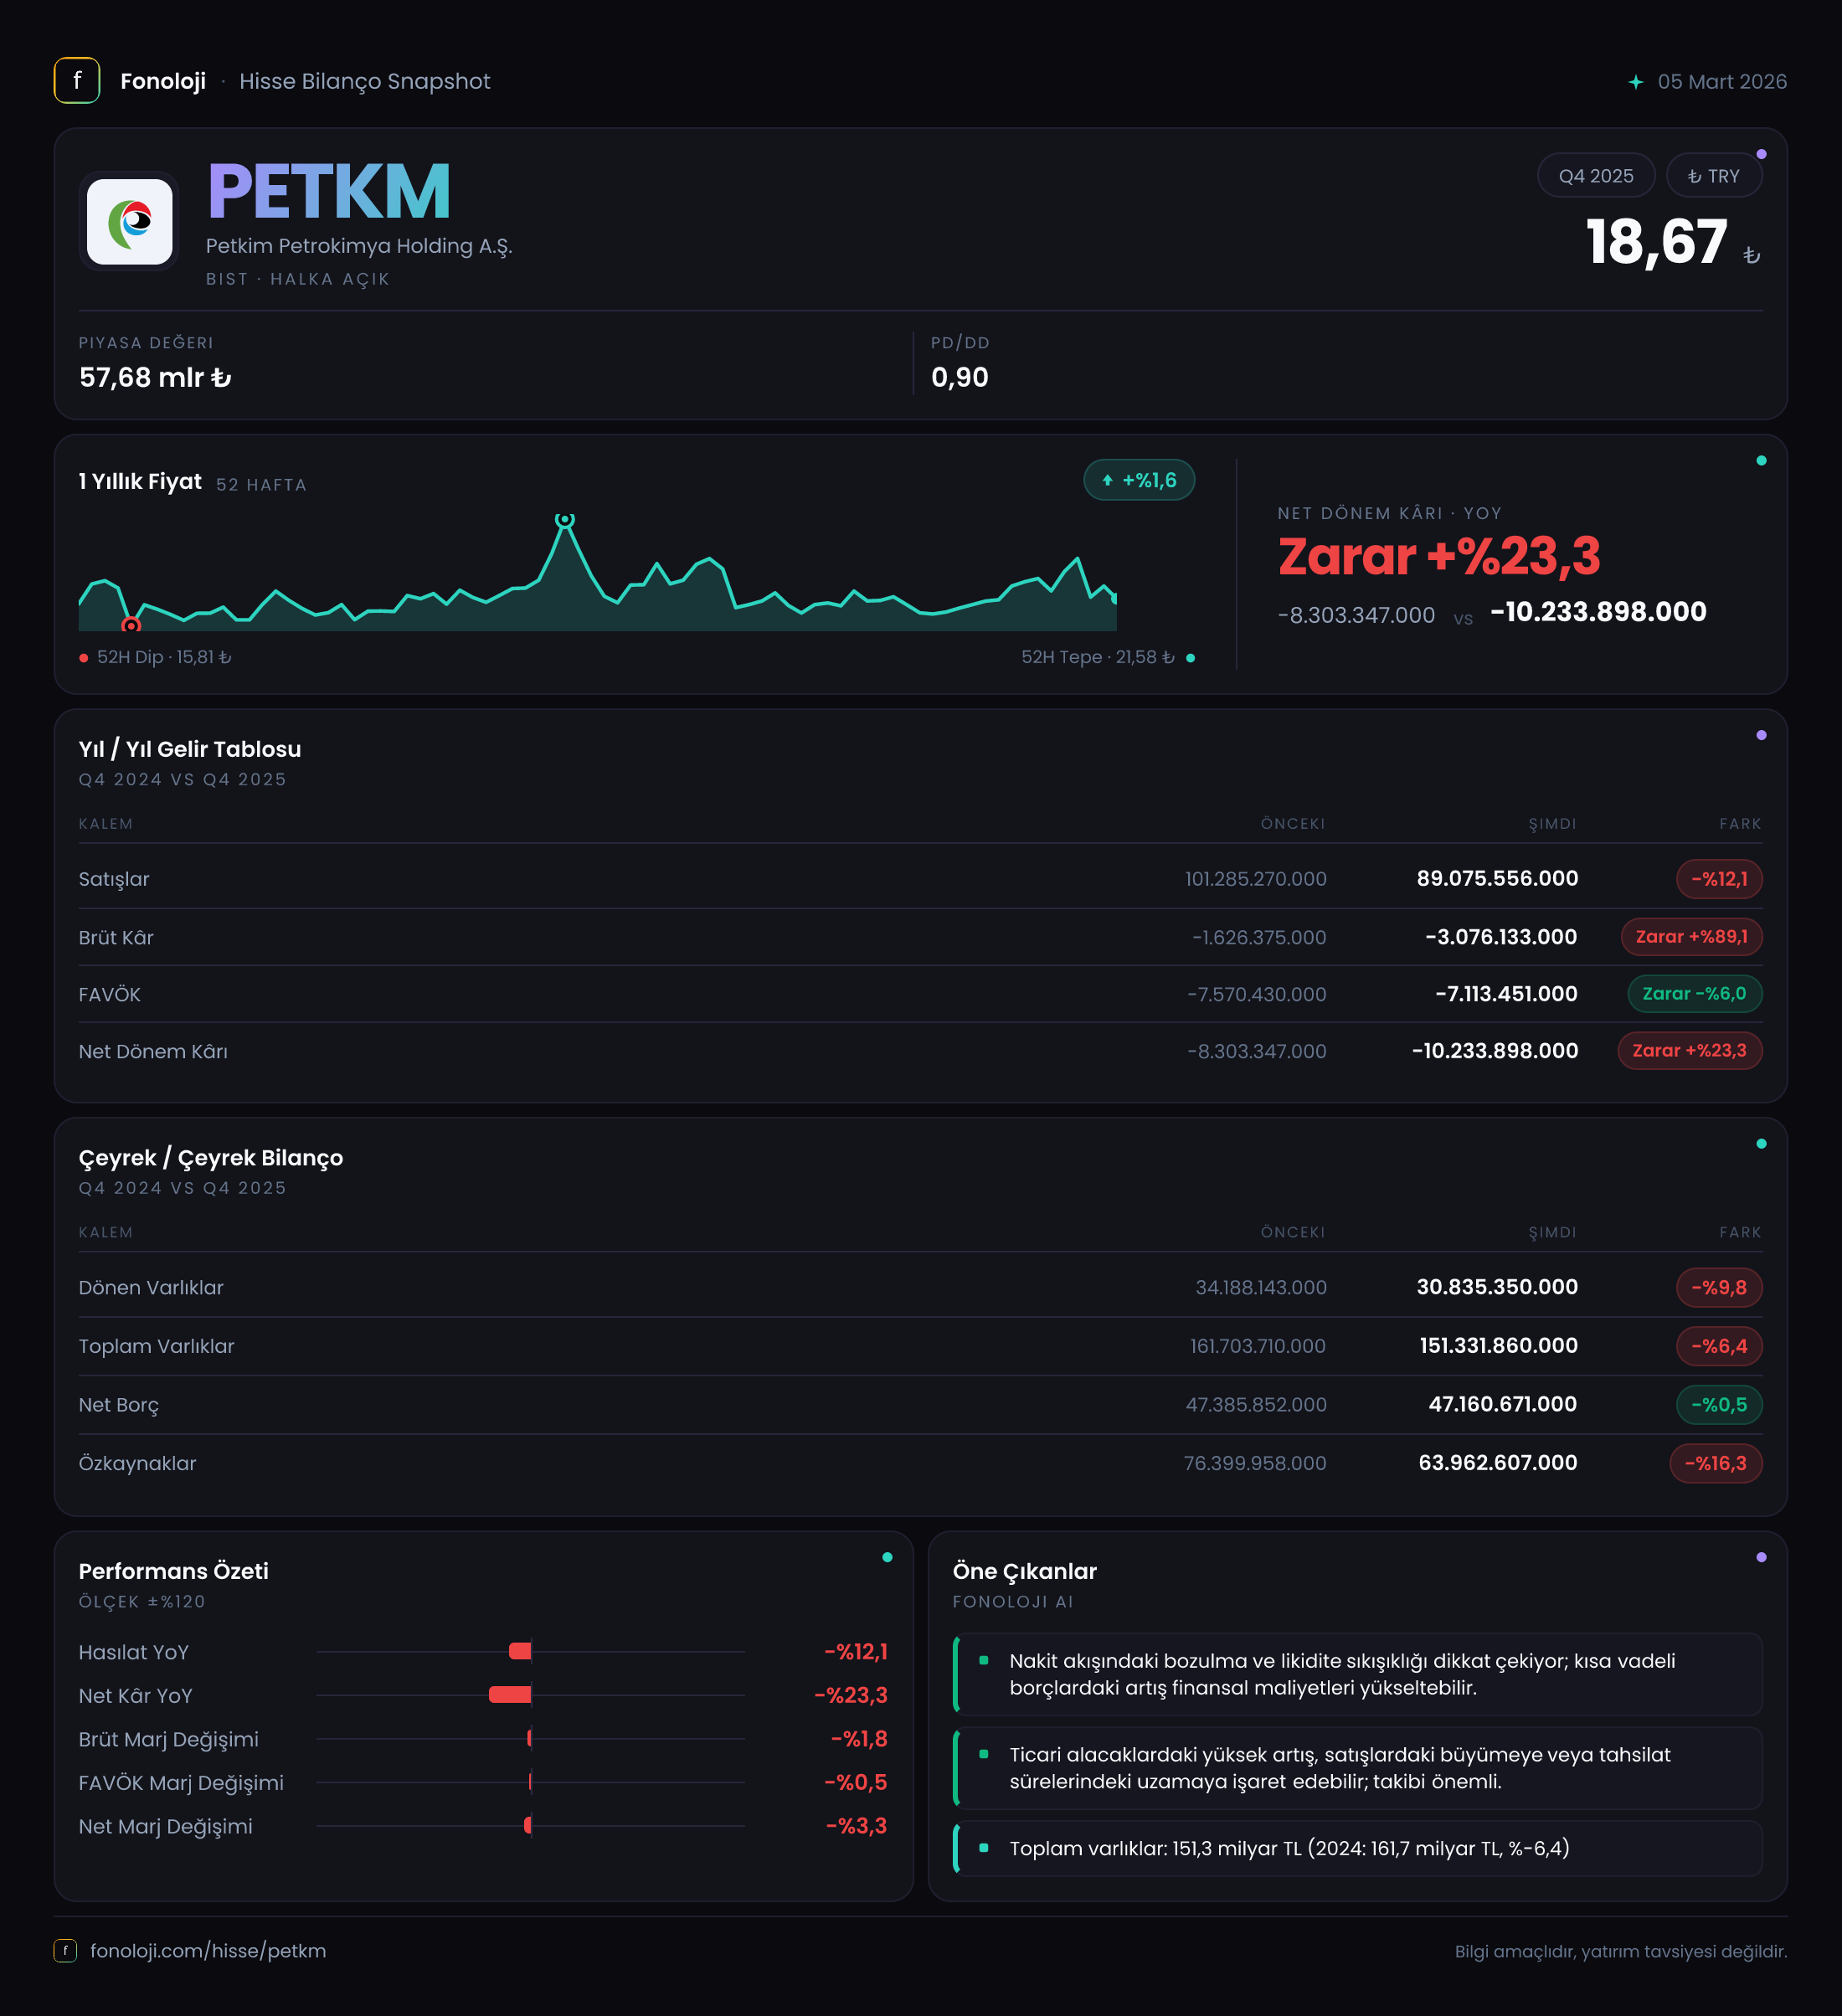Click the Brüt Kâr Zarar +%89,1 badge
The height and width of the screenshot is (2016, 1842).
pyautogui.click(x=1691, y=937)
